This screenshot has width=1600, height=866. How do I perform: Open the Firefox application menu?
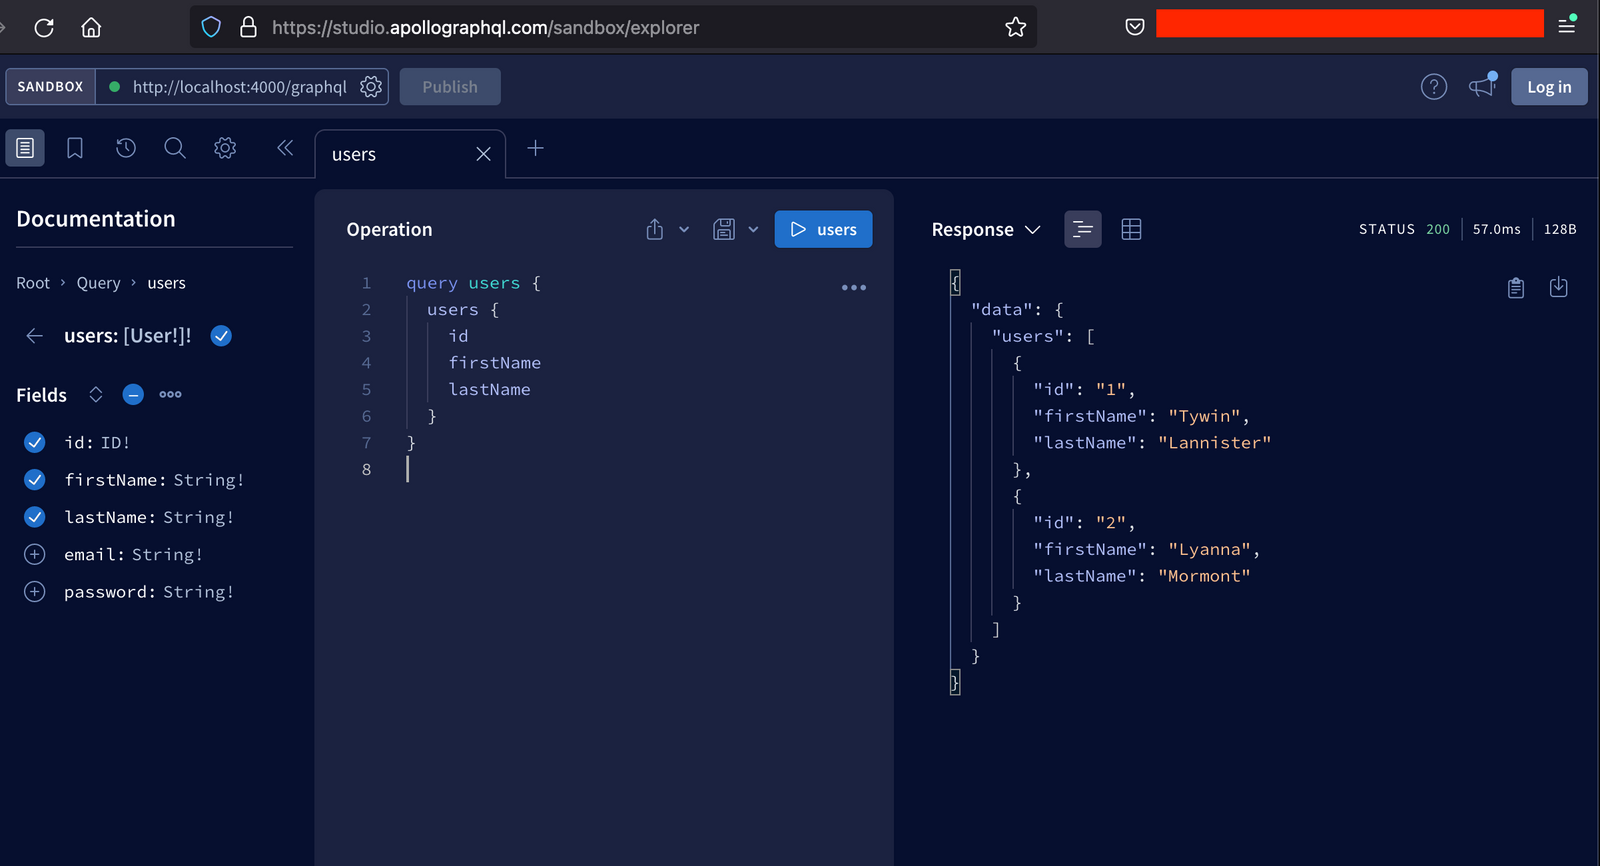[x=1567, y=26]
